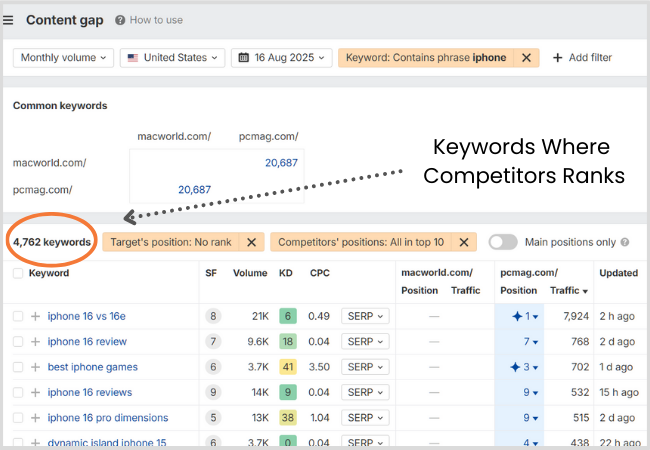Viewport: 650px width, 450px height.
Task: Click SF badge 5 for iphone 16 pro dimensions
Action: (213, 418)
